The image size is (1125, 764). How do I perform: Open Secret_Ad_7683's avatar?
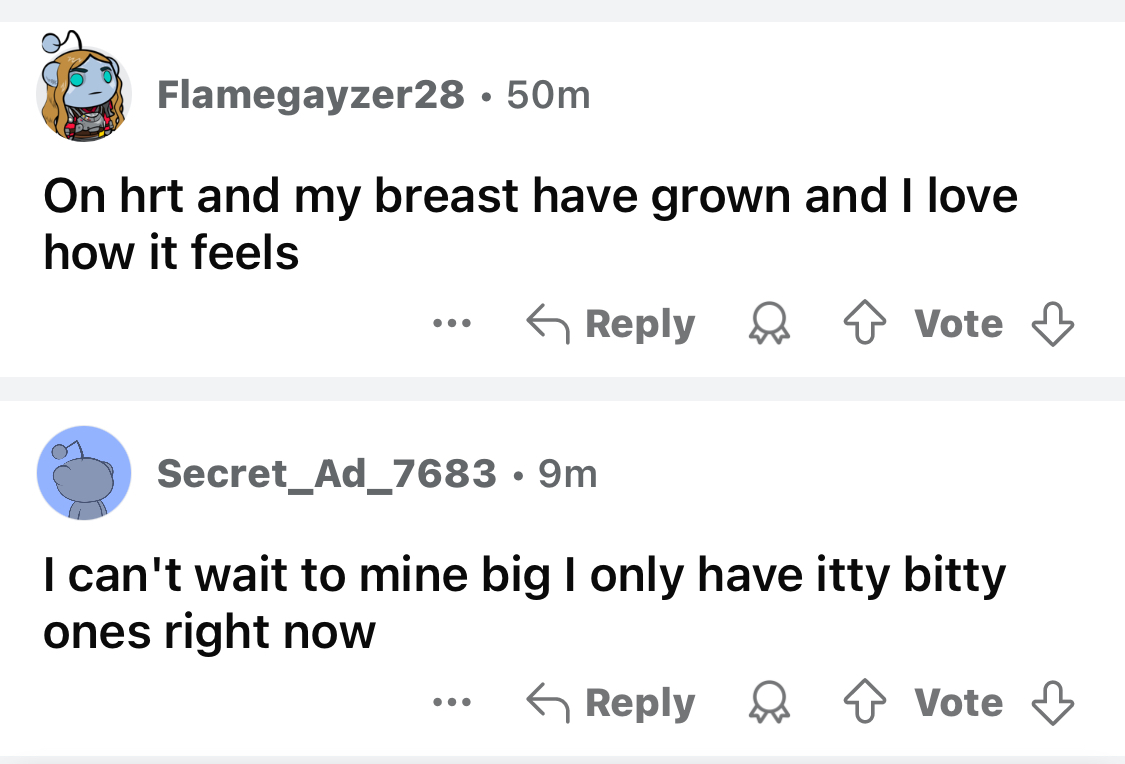pyautogui.click(x=84, y=472)
